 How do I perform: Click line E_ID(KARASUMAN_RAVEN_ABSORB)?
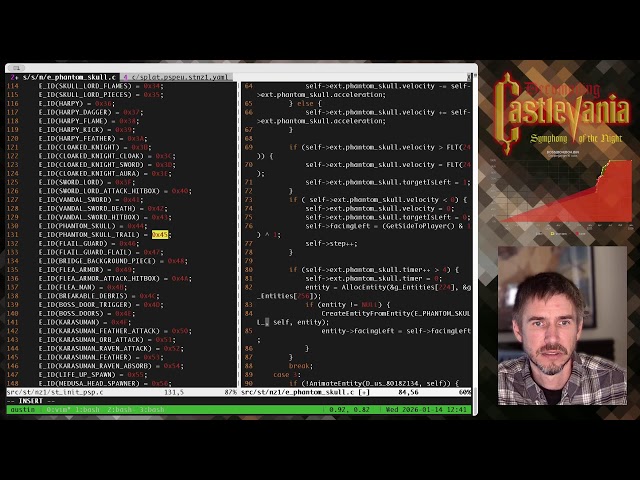click(x=111, y=366)
